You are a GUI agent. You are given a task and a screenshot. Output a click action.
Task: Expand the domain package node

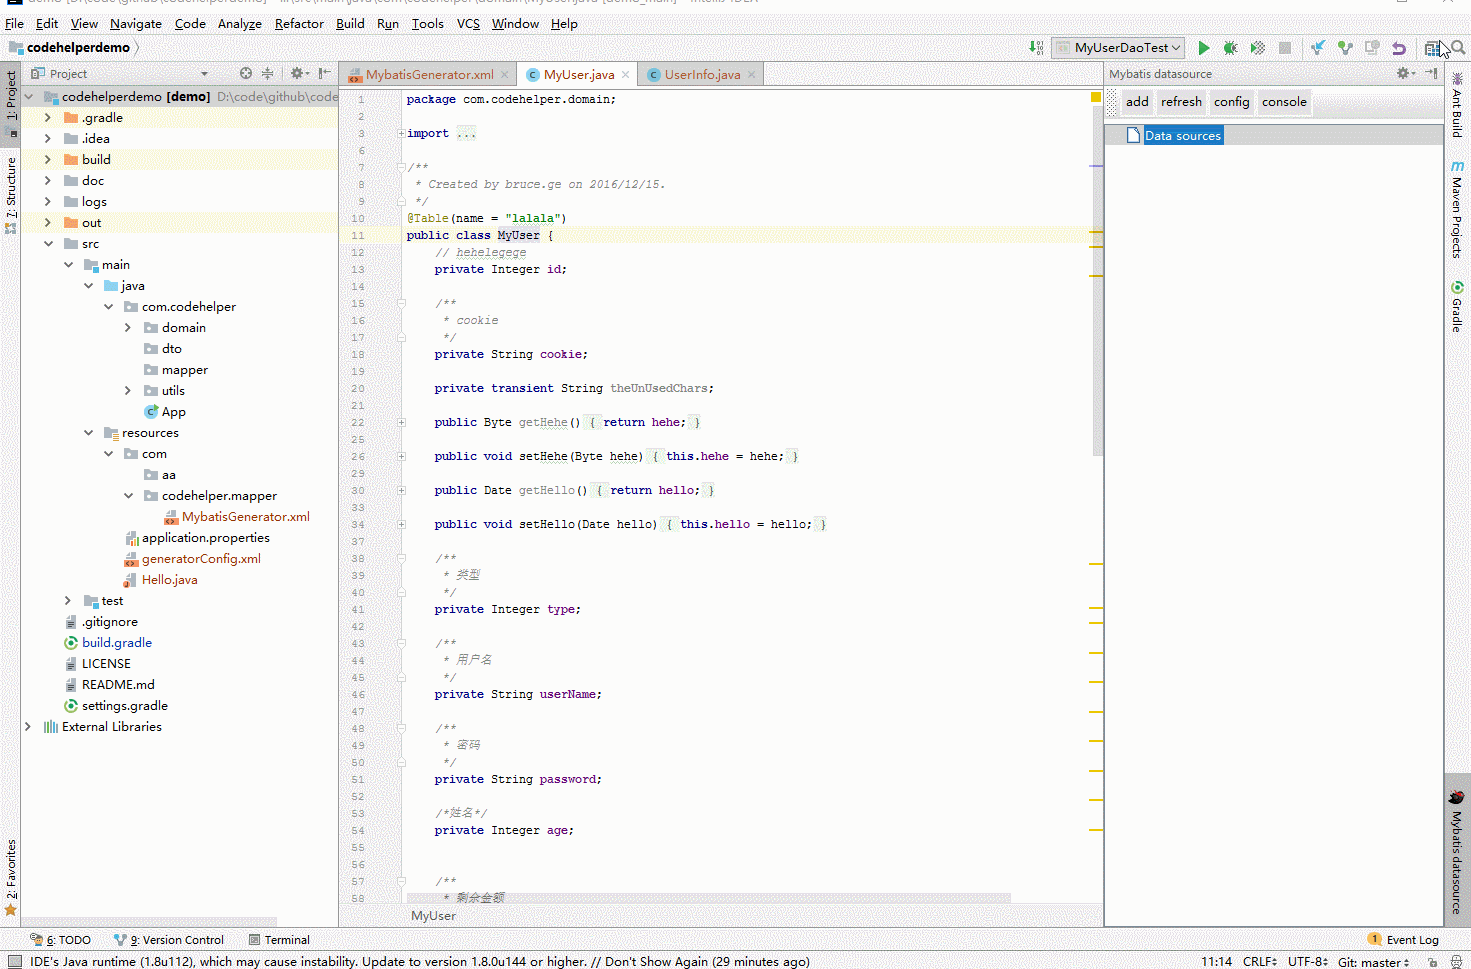[128, 328]
